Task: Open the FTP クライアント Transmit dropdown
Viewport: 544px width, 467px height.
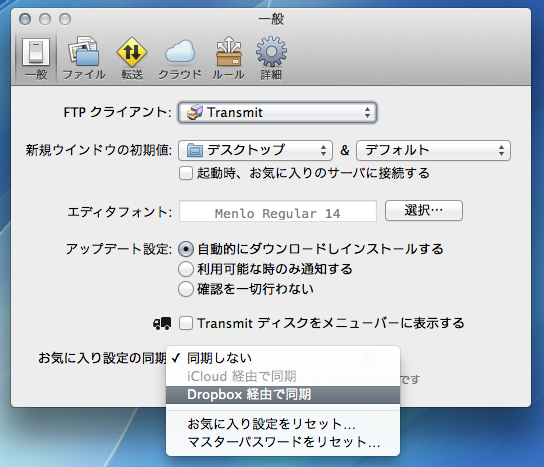Action: 277,112
